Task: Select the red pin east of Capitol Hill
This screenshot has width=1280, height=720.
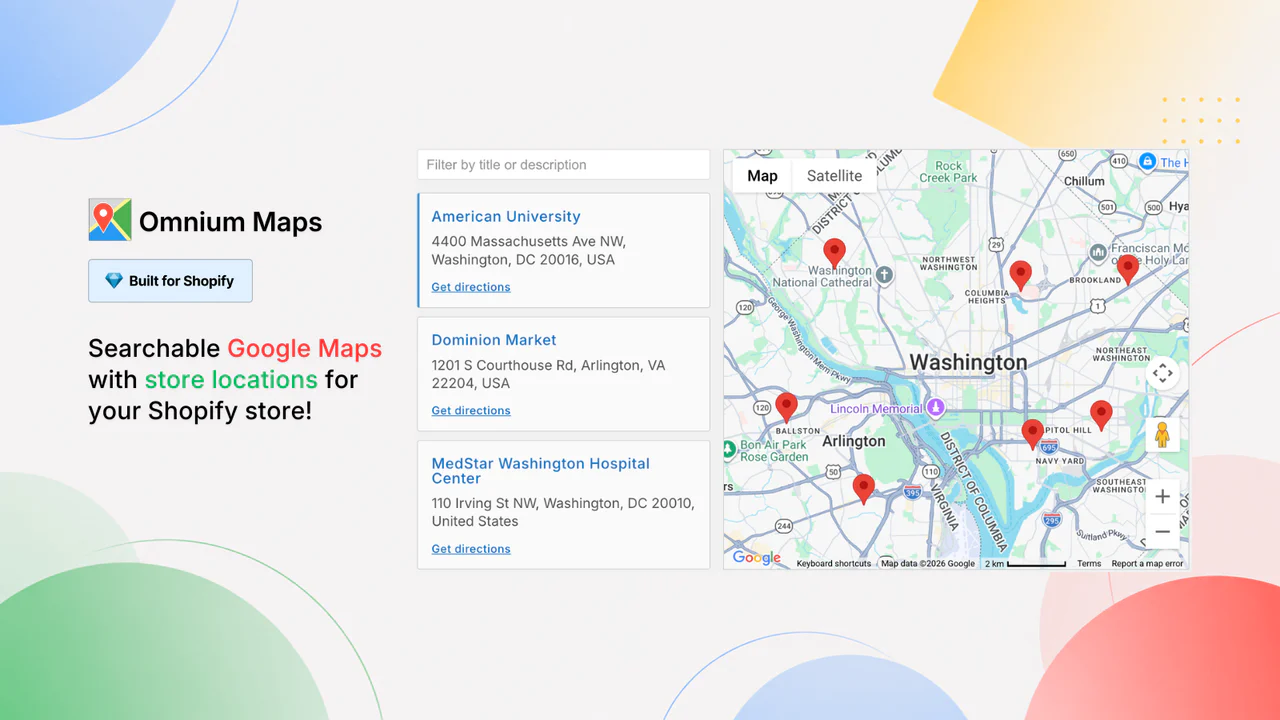Action: pyautogui.click(x=1101, y=416)
